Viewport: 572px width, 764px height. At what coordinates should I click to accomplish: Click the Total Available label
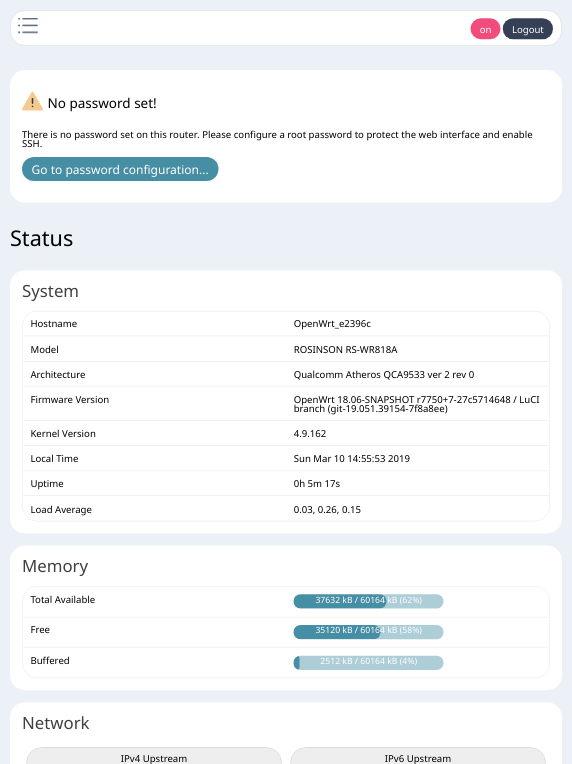(x=62, y=599)
